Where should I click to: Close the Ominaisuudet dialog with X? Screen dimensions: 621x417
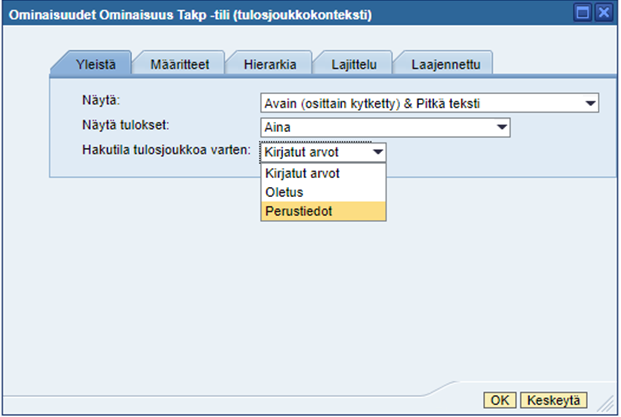point(603,13)
